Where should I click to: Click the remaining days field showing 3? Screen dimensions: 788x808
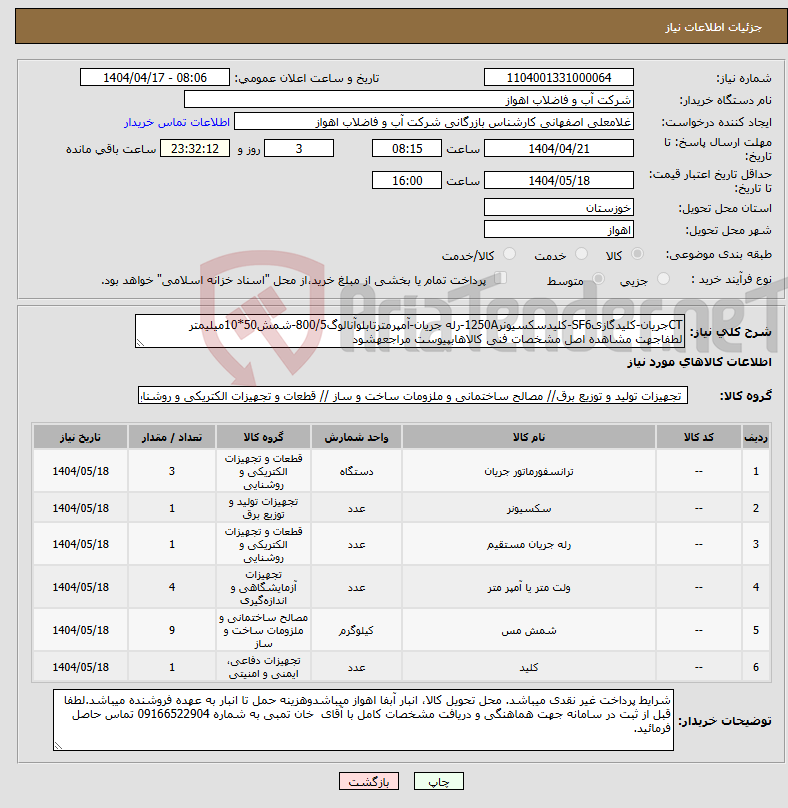[299, 148]
